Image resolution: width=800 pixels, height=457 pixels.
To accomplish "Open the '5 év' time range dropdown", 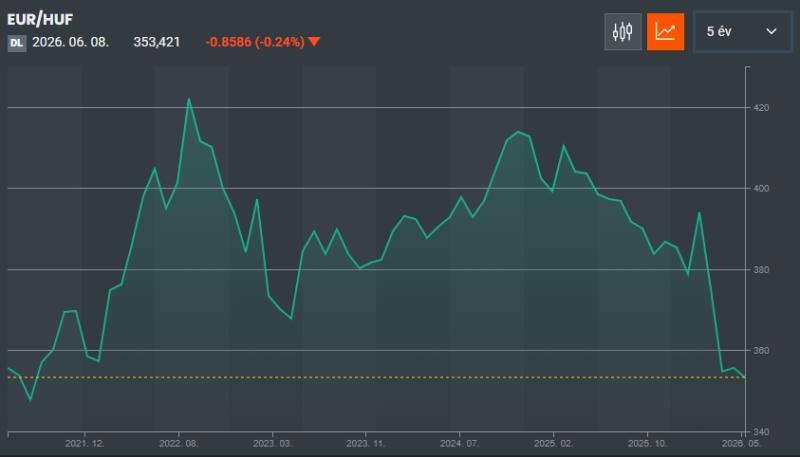I will (x=742, y=32).
